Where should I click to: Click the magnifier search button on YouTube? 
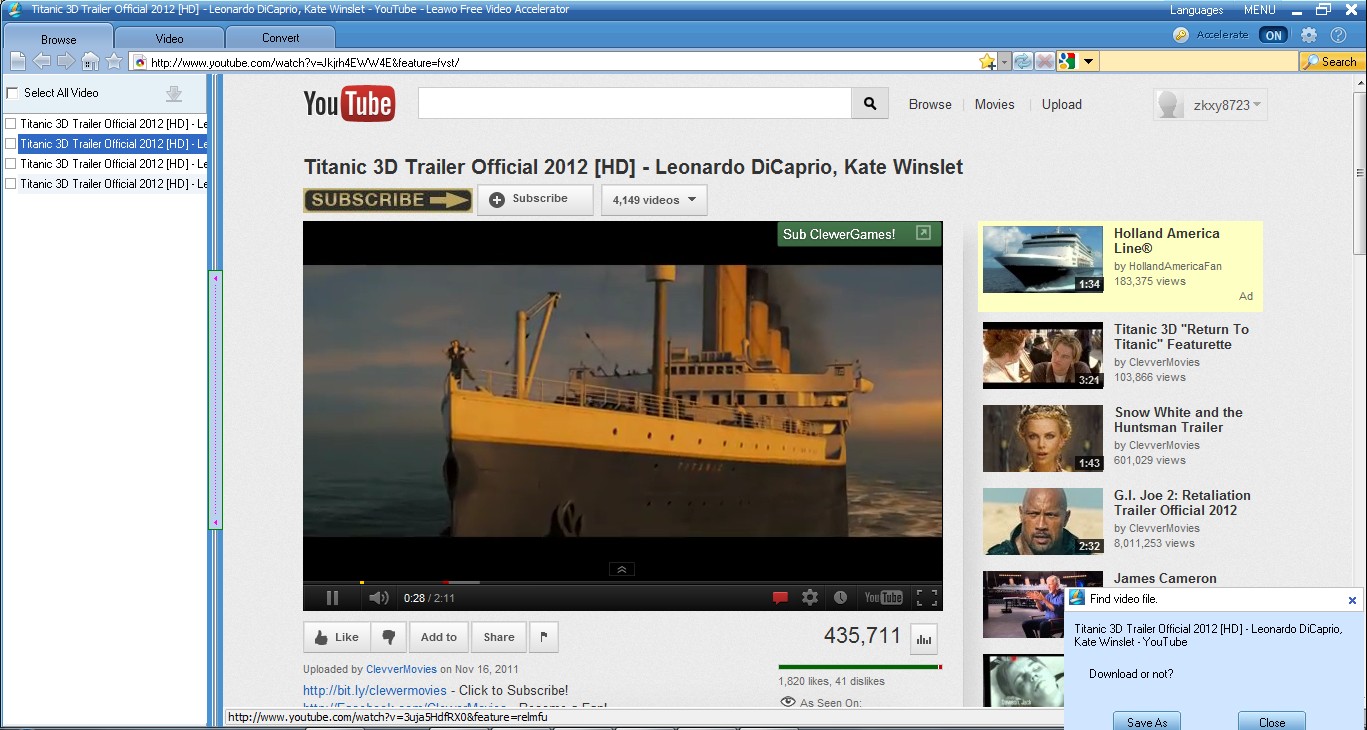(x=870, y=104)
